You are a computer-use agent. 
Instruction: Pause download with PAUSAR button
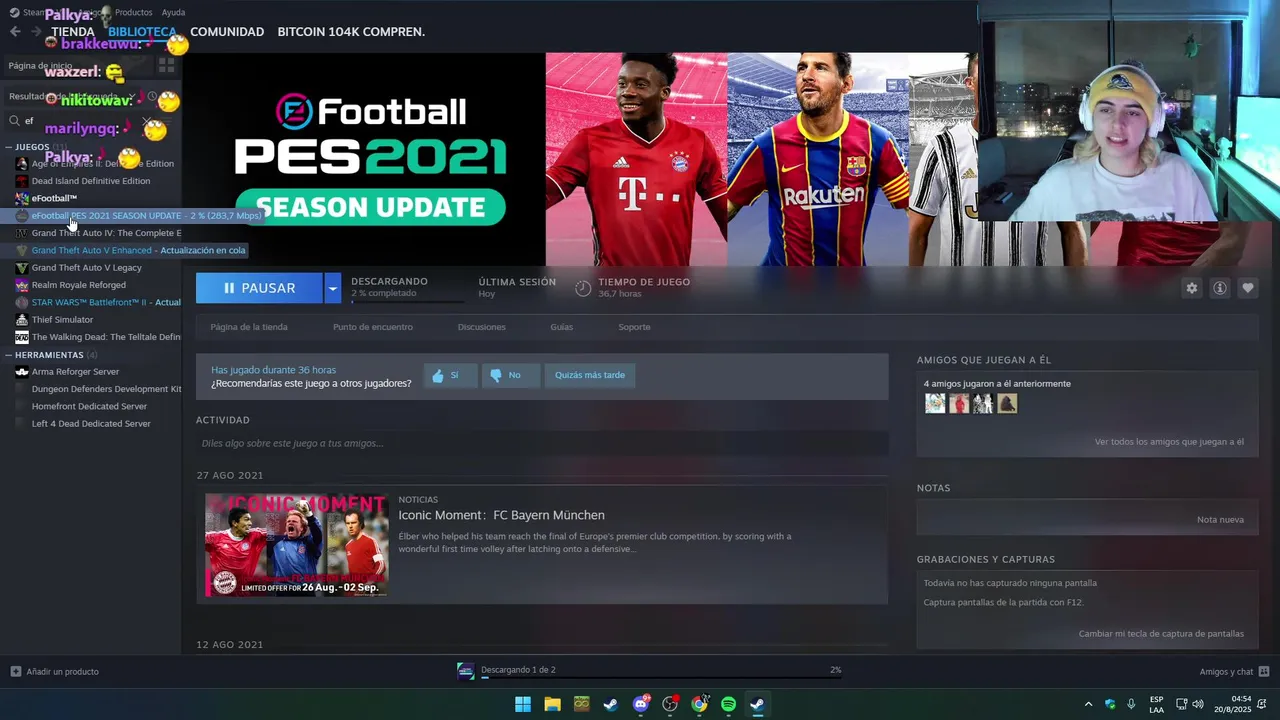click(260, 288)
